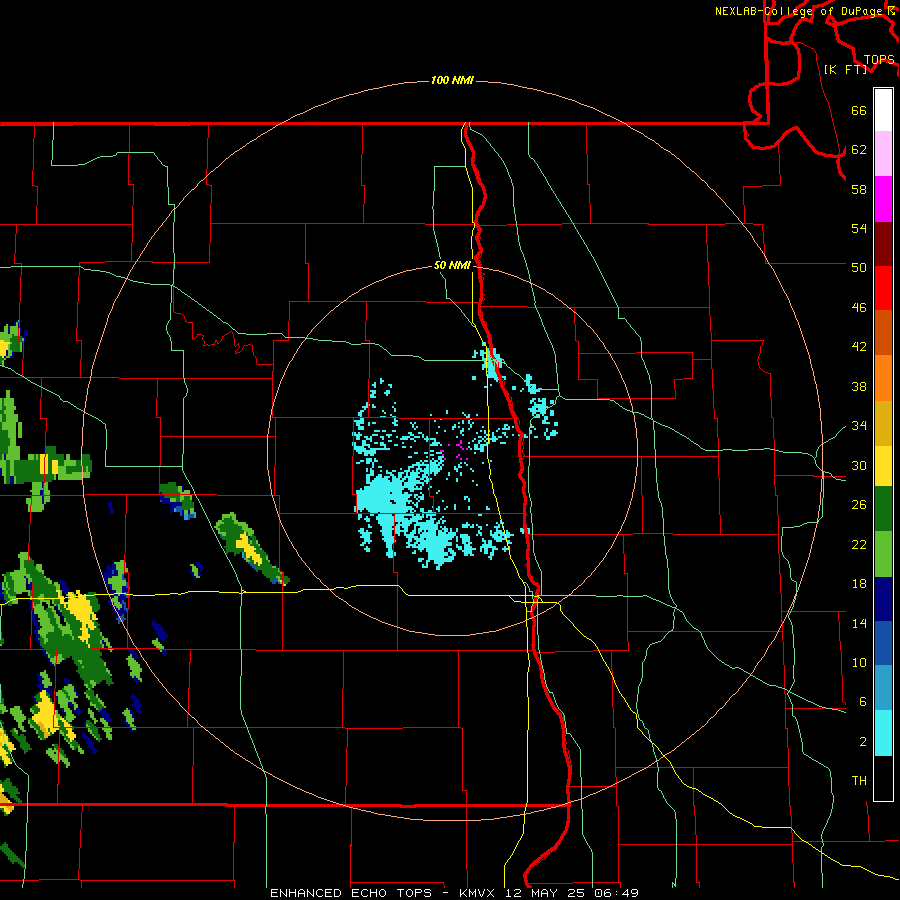The image size is (900, 900).
Task: Click the "38" scale label
Action: tap(859, 387)
